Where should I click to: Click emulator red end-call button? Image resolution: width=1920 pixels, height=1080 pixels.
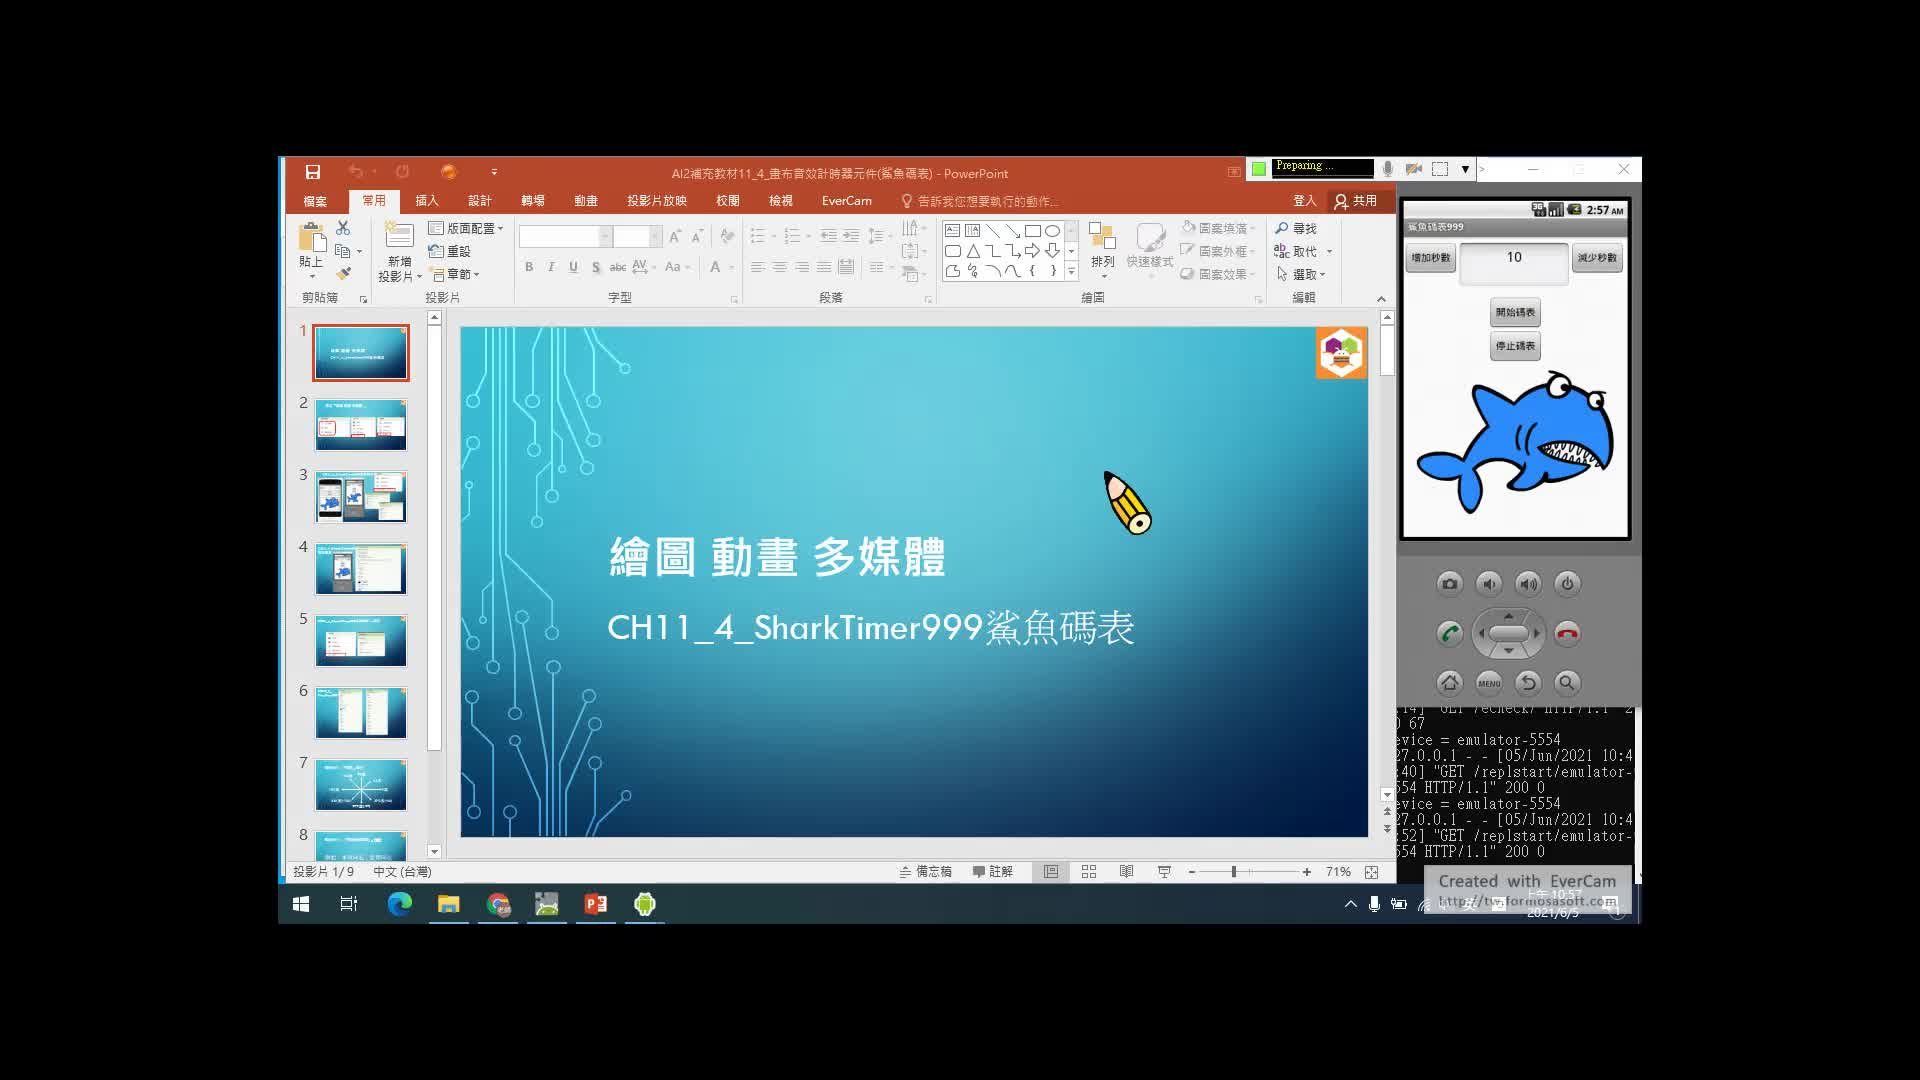tap(1567, 633)
